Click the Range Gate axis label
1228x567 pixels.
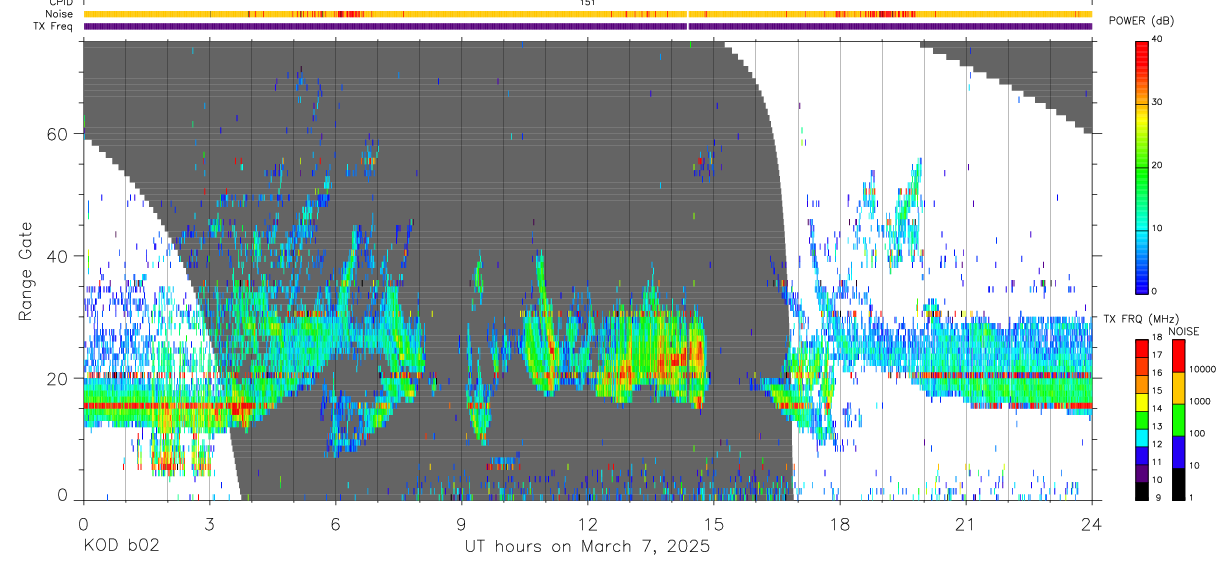click(x=27, y=272)
